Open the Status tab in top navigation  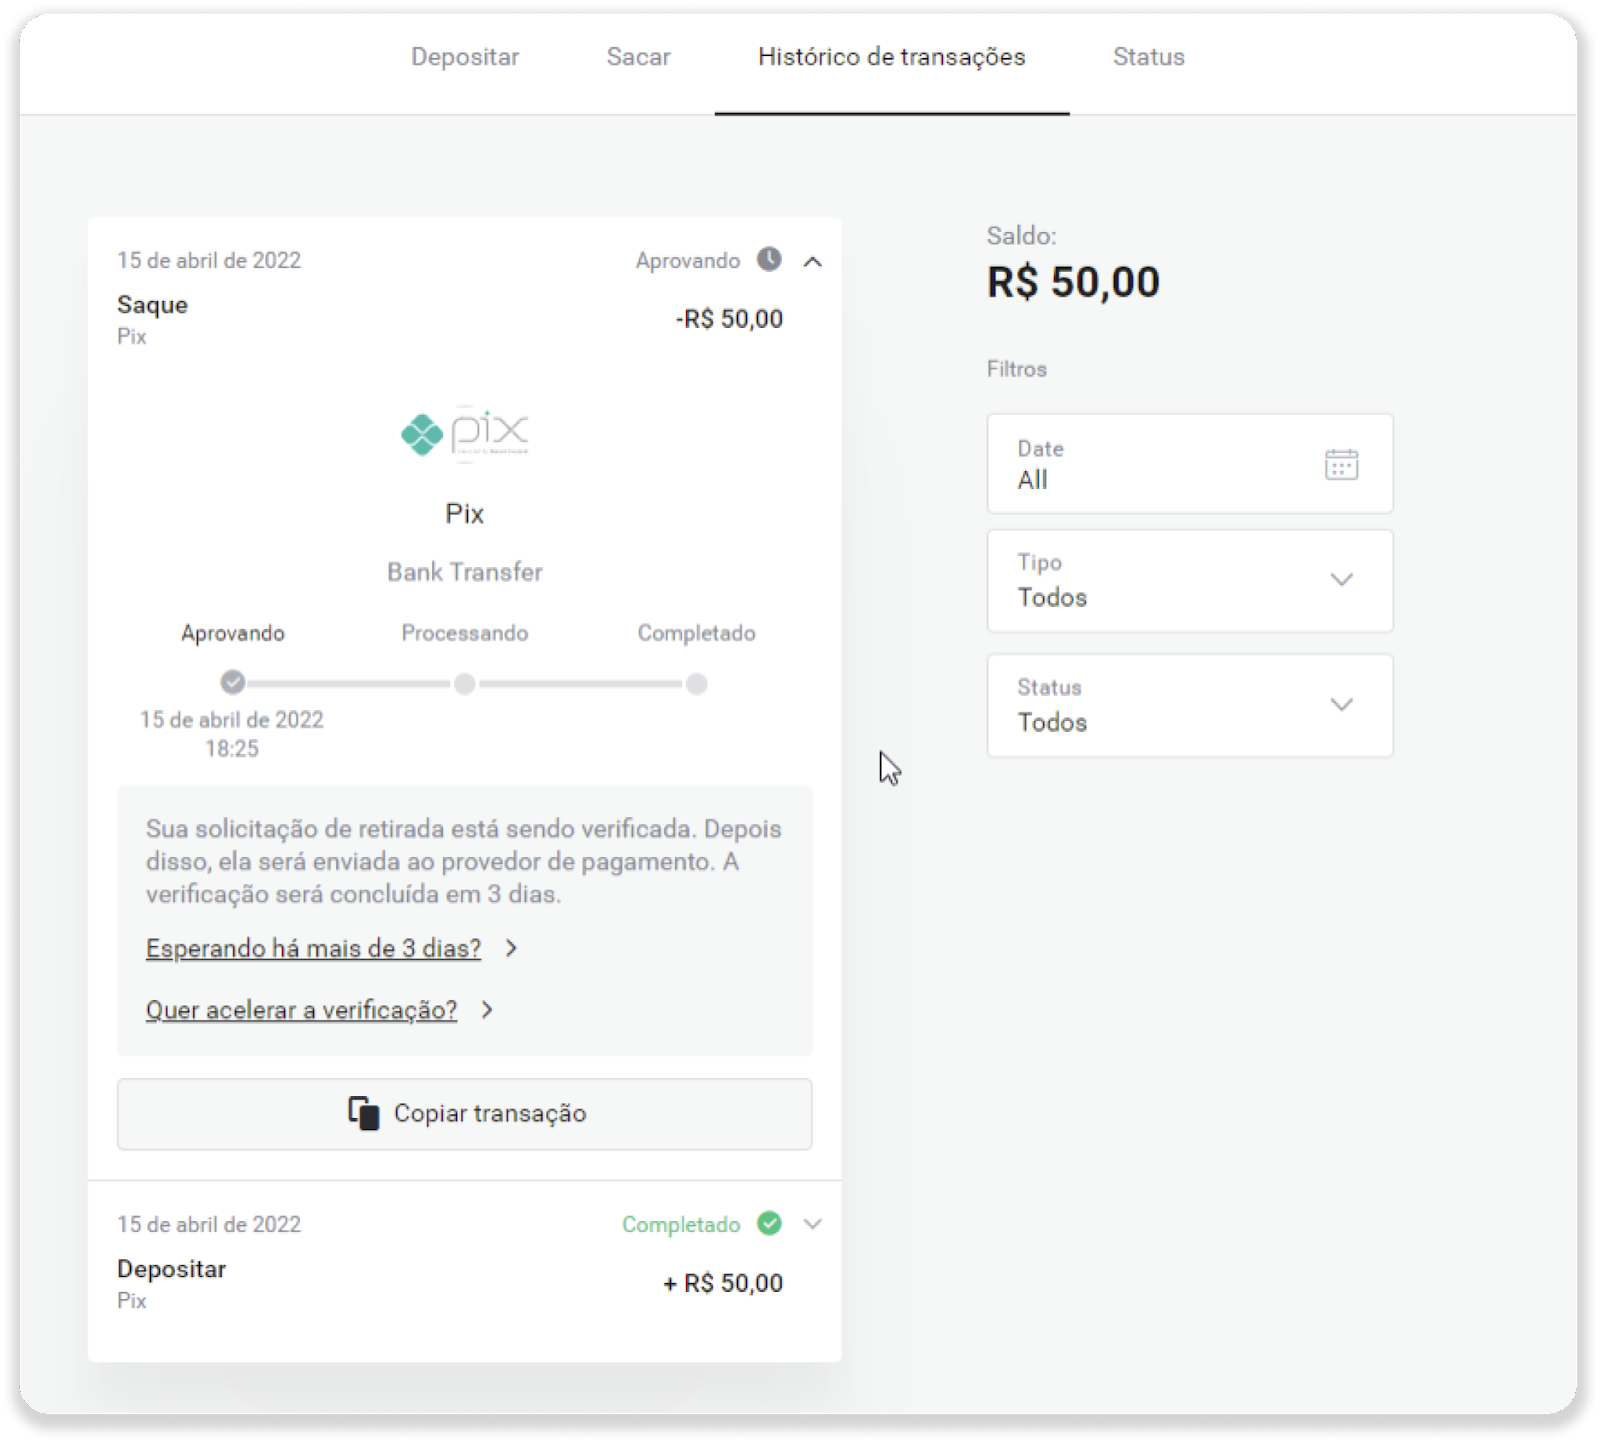coord(1148,57)
